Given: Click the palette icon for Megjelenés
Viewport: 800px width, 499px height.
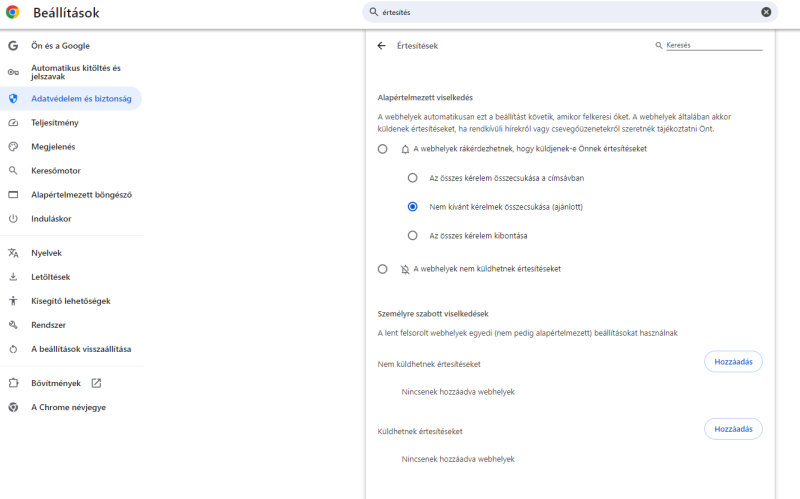Looking at the screenshot, I should (13, 146).
